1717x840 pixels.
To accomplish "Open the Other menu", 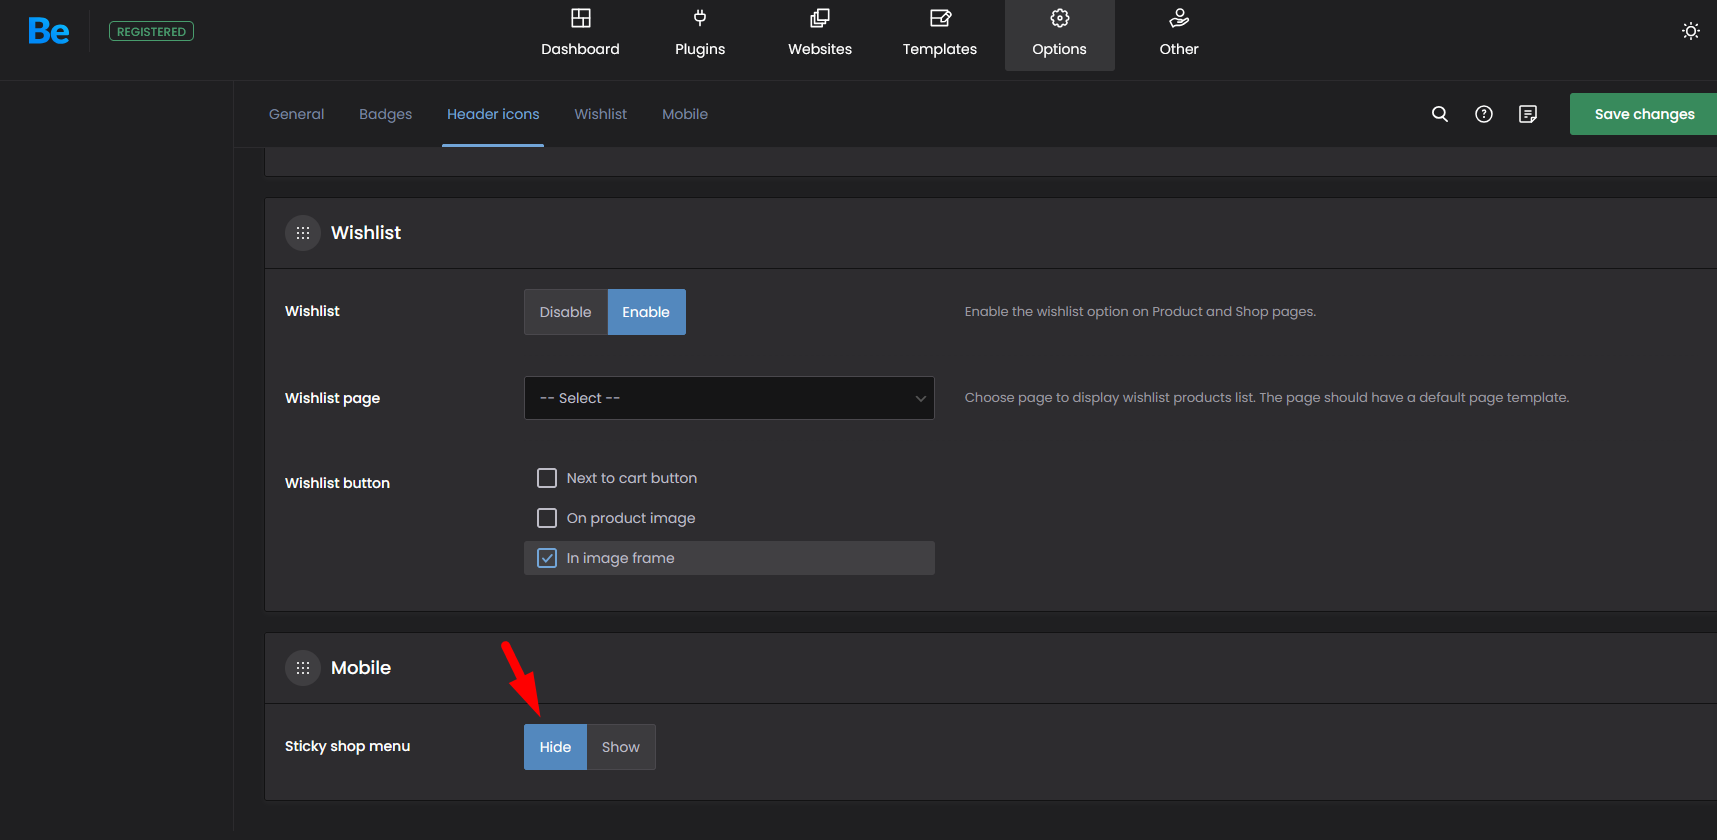I will pyautogui.click(x=1179, y=36).
